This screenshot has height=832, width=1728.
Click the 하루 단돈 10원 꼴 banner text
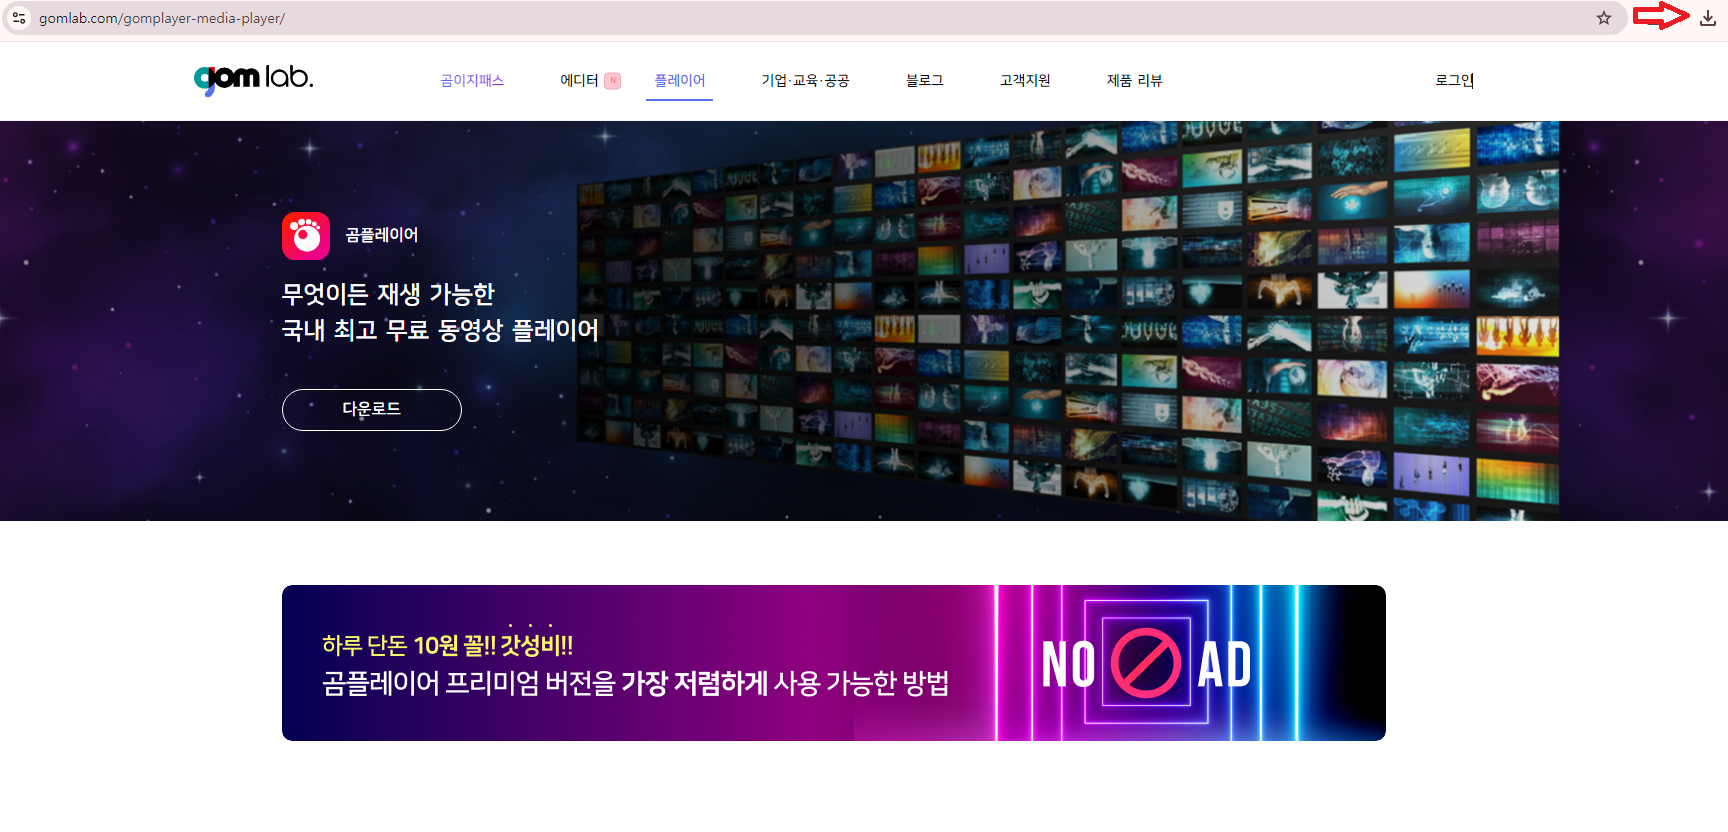[447, 645]
